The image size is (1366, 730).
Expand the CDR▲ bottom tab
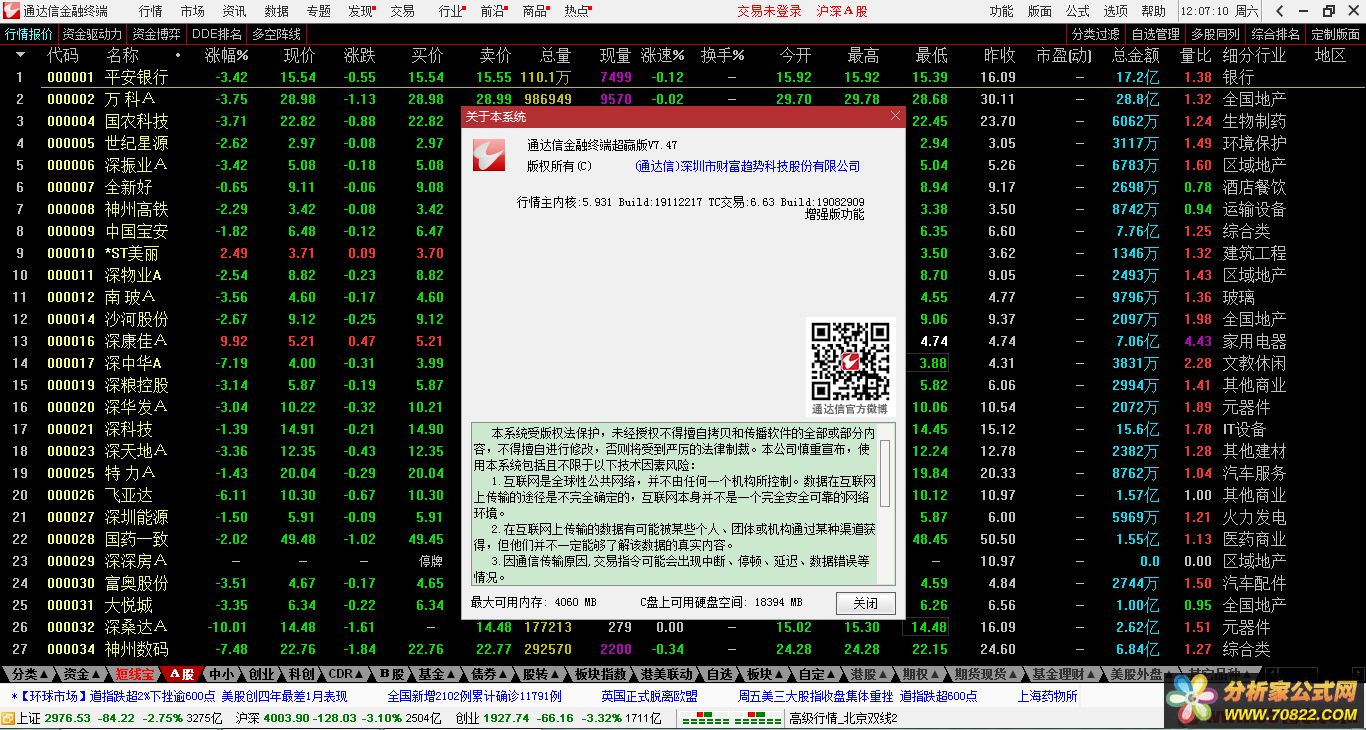(346, 674)
